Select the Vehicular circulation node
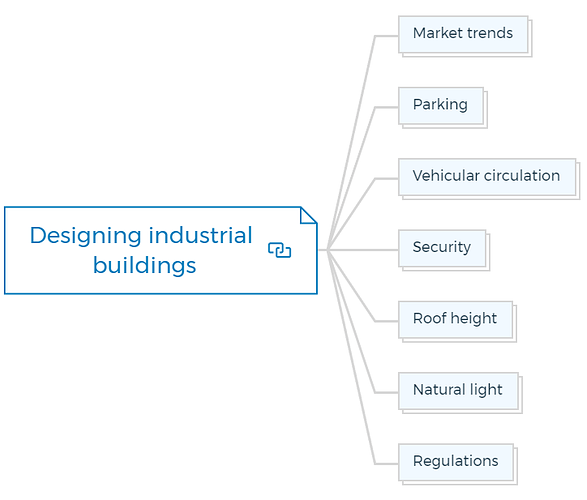The height and width of the screenshot is (500, 587). tap(487, 177)
